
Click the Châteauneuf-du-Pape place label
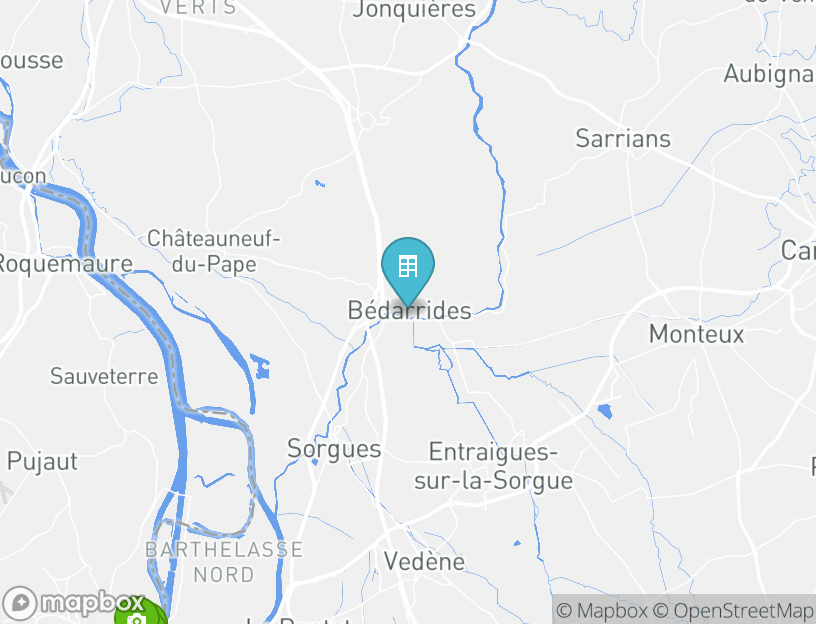[214, 251]
